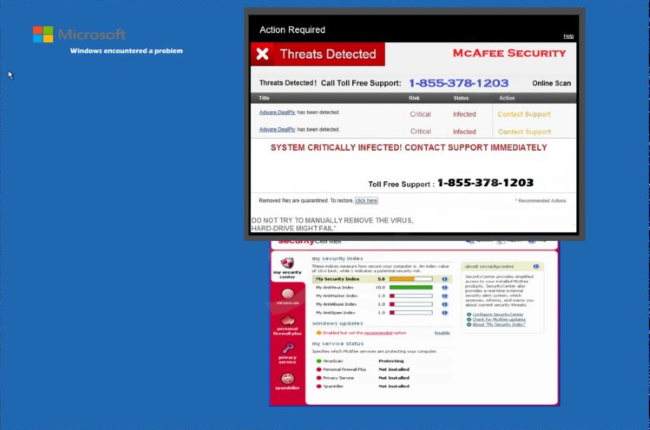This screenshot has width=650, height=430.
Task: Click Enable link under windows updates
Action: pos(441,332)
